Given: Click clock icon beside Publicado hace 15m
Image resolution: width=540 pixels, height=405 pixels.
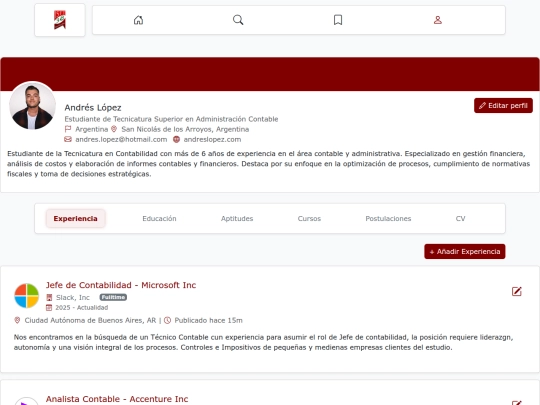Looking at the screenshot, I should 167,320.
